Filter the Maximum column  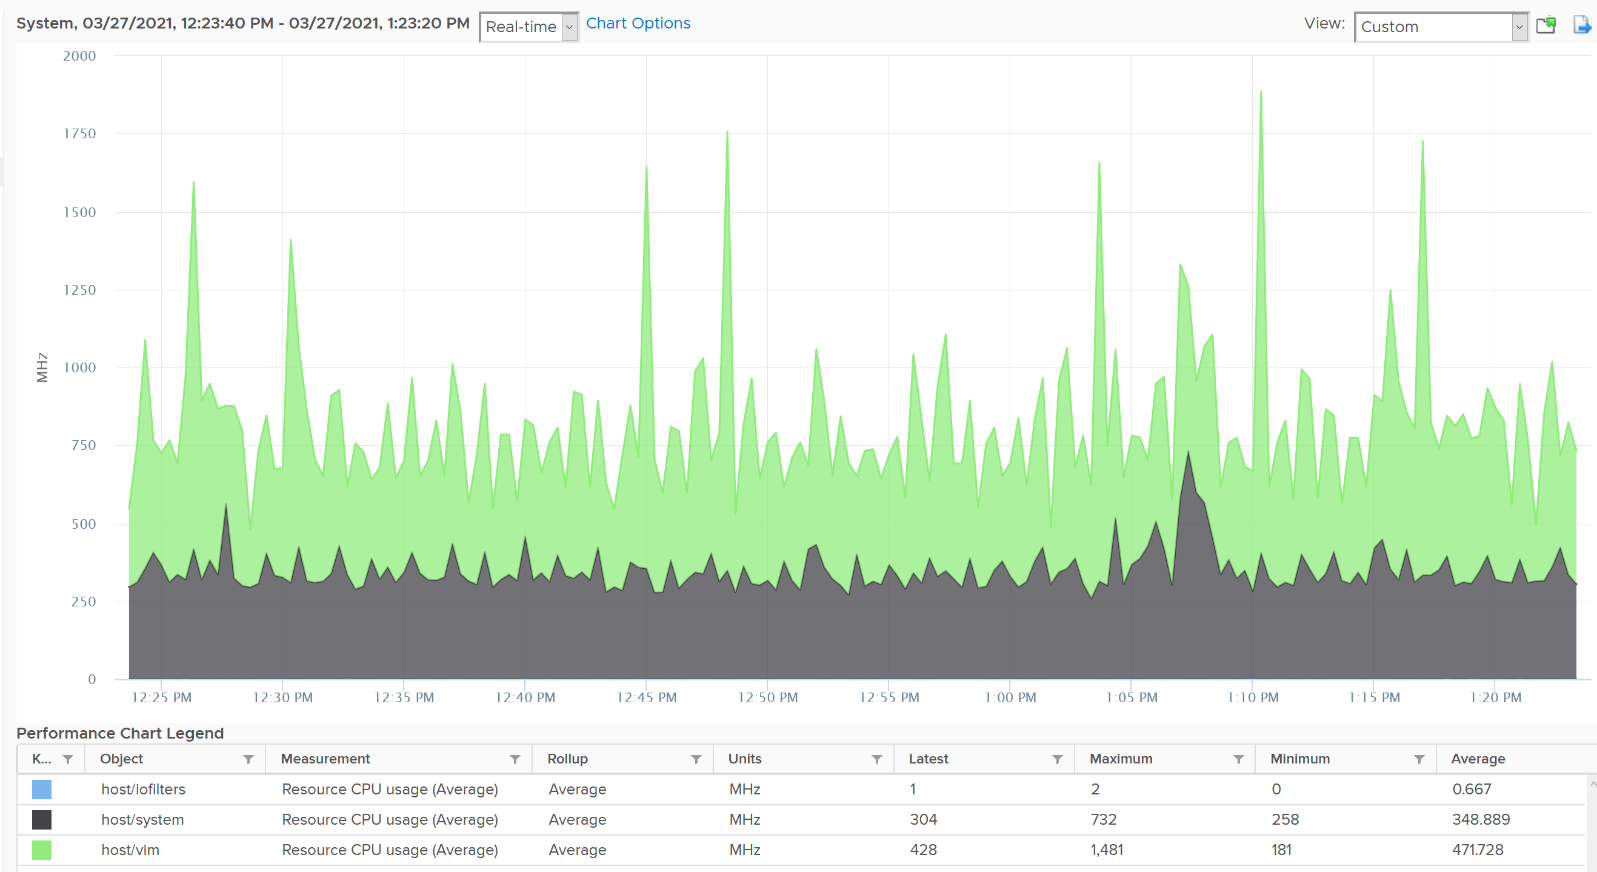(x=1238, y=760)
